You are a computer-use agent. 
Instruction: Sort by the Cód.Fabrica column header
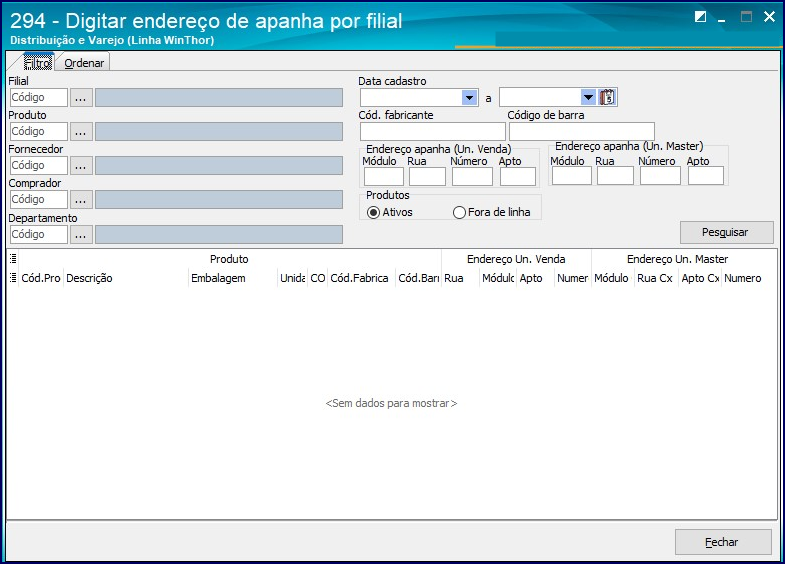point(361,278)
